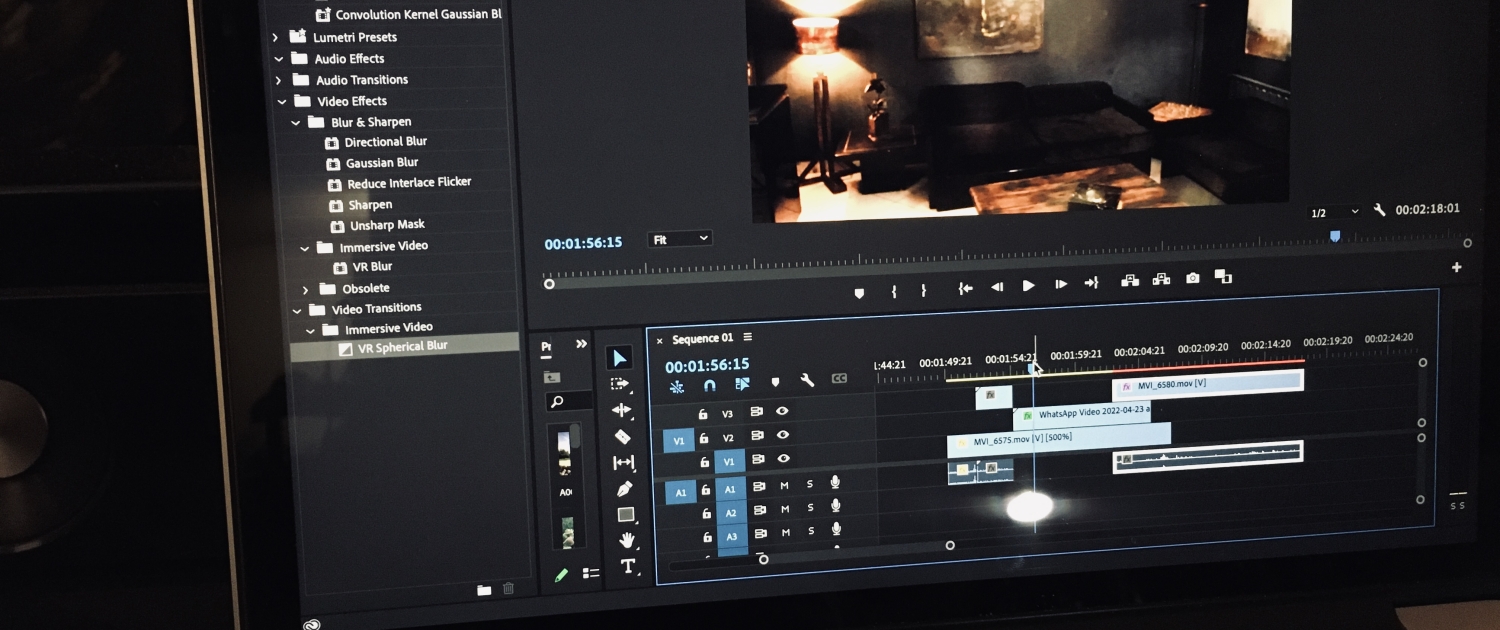Open timeline display settings wrench
Image resolution: width=1500 pixels, height=630 pixels.
(807, 381)
